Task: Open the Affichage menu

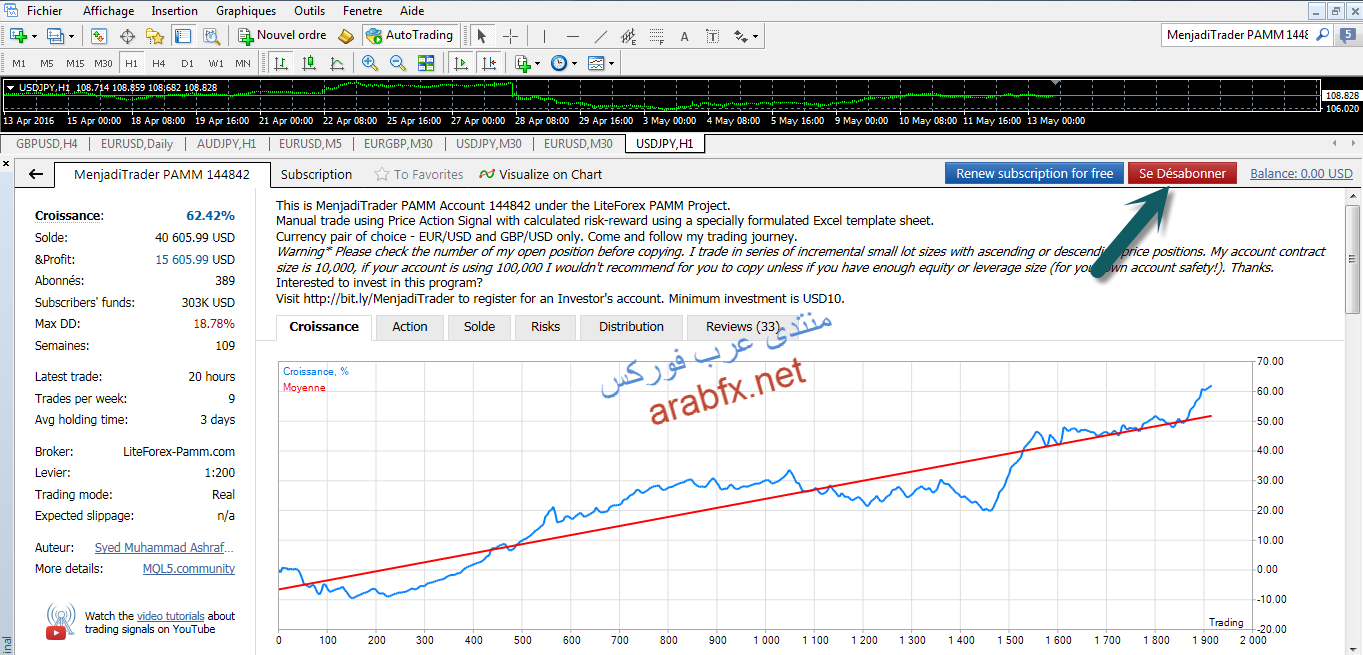Action: (x=108, y=11)
